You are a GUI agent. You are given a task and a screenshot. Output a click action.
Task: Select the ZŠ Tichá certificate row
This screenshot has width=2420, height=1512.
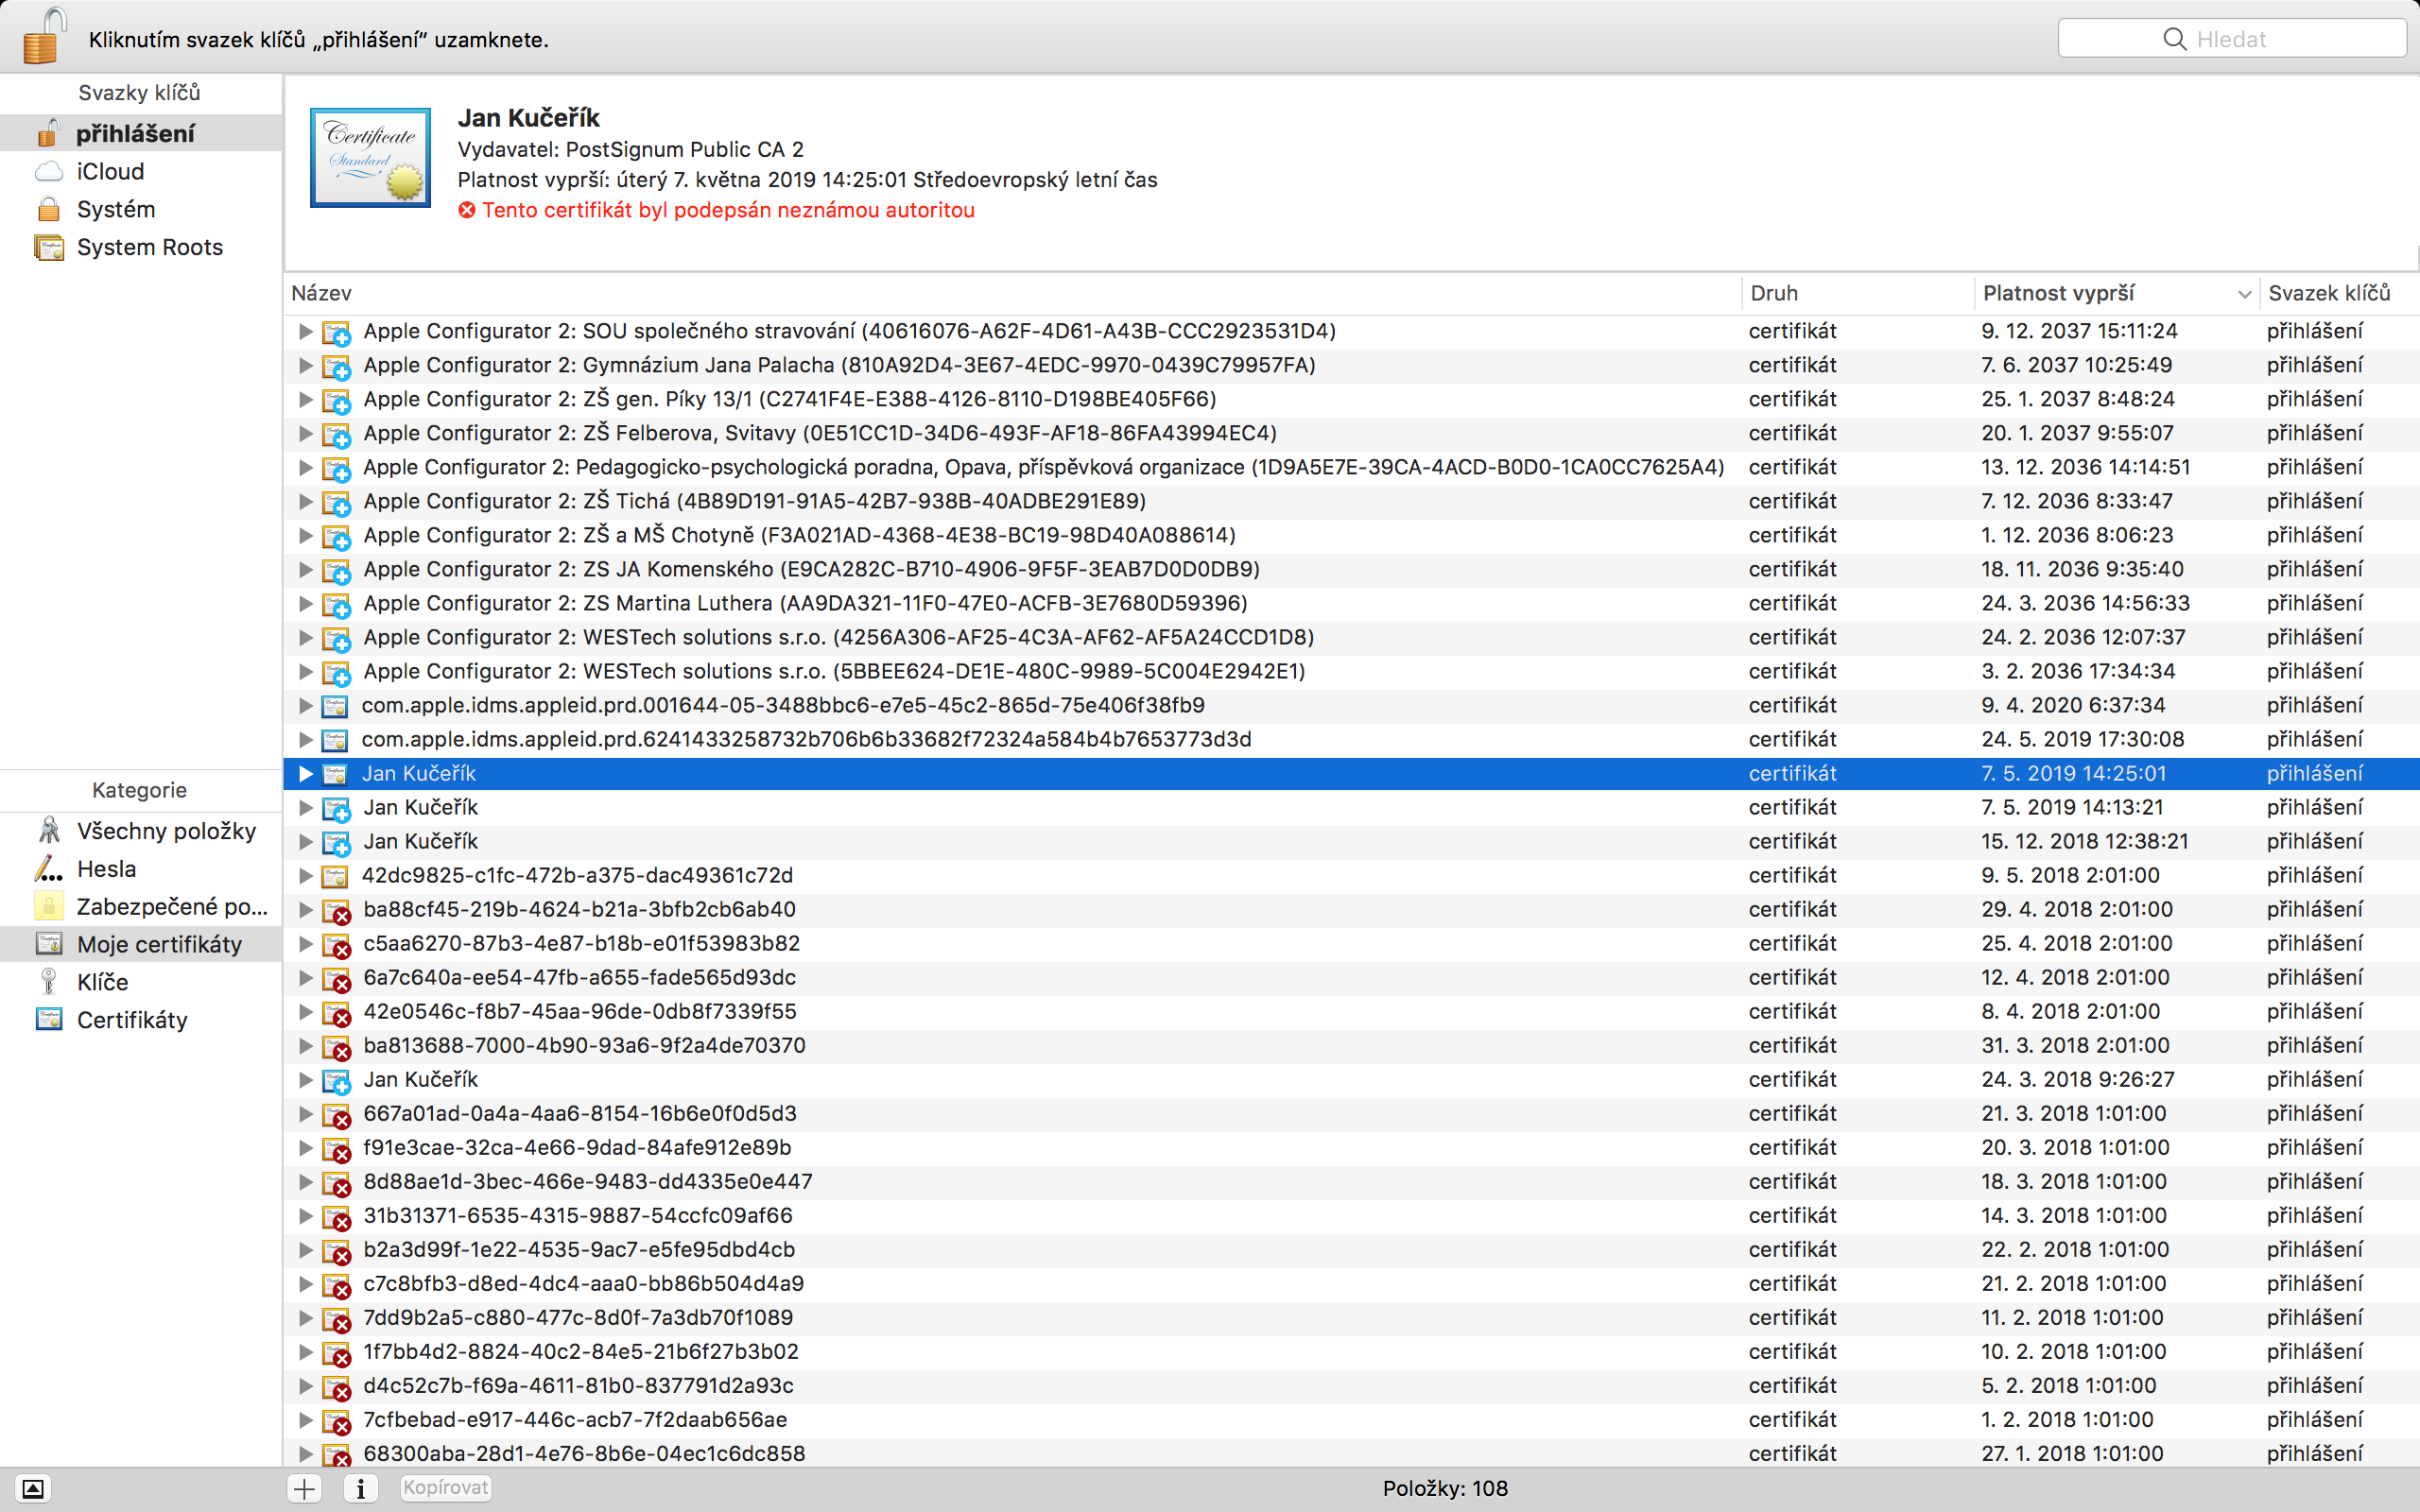click(x=754, y=501)
